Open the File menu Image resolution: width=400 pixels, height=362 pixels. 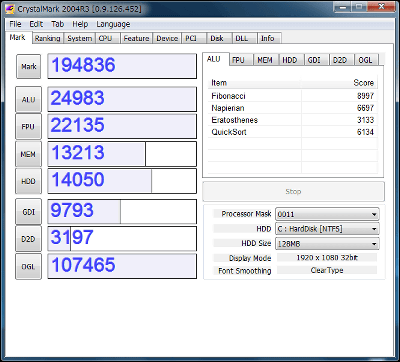(x=15, y=24)
